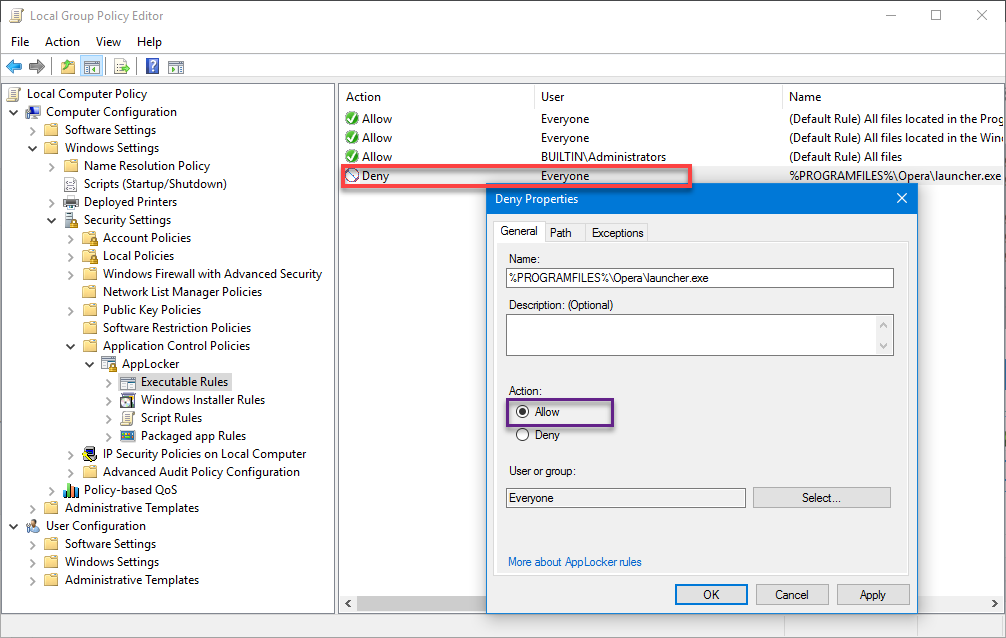1006x638 pixels.
Task: Switch to the Exceptions tab
Action: tap(617, 232)
